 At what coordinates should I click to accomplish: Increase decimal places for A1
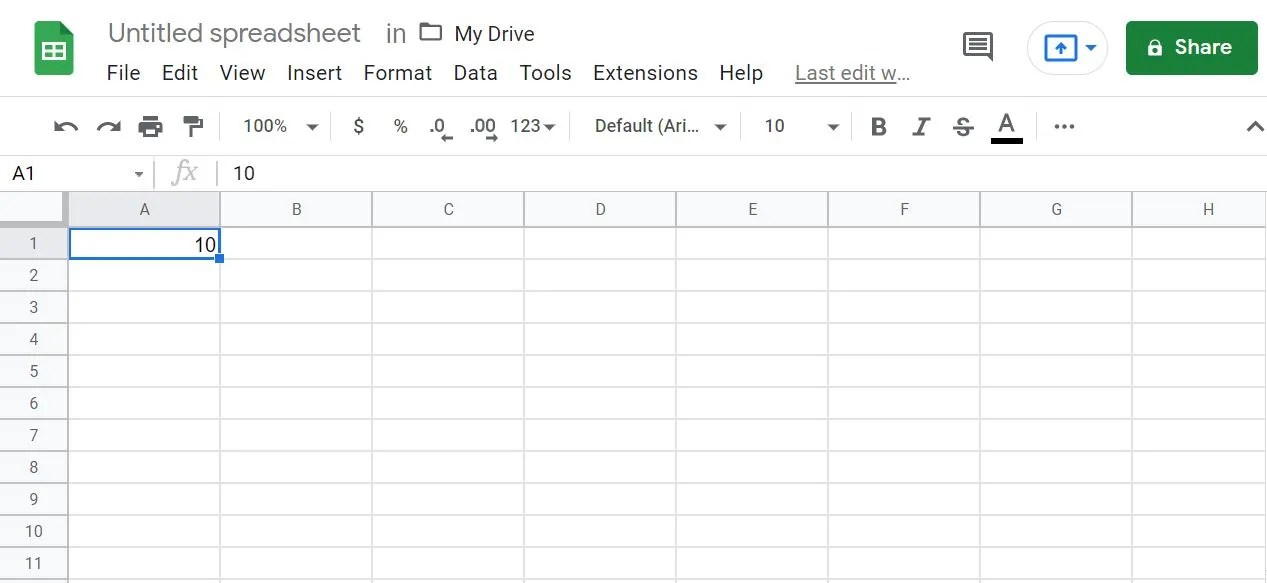pyautogui.click(x=481, y=126)
